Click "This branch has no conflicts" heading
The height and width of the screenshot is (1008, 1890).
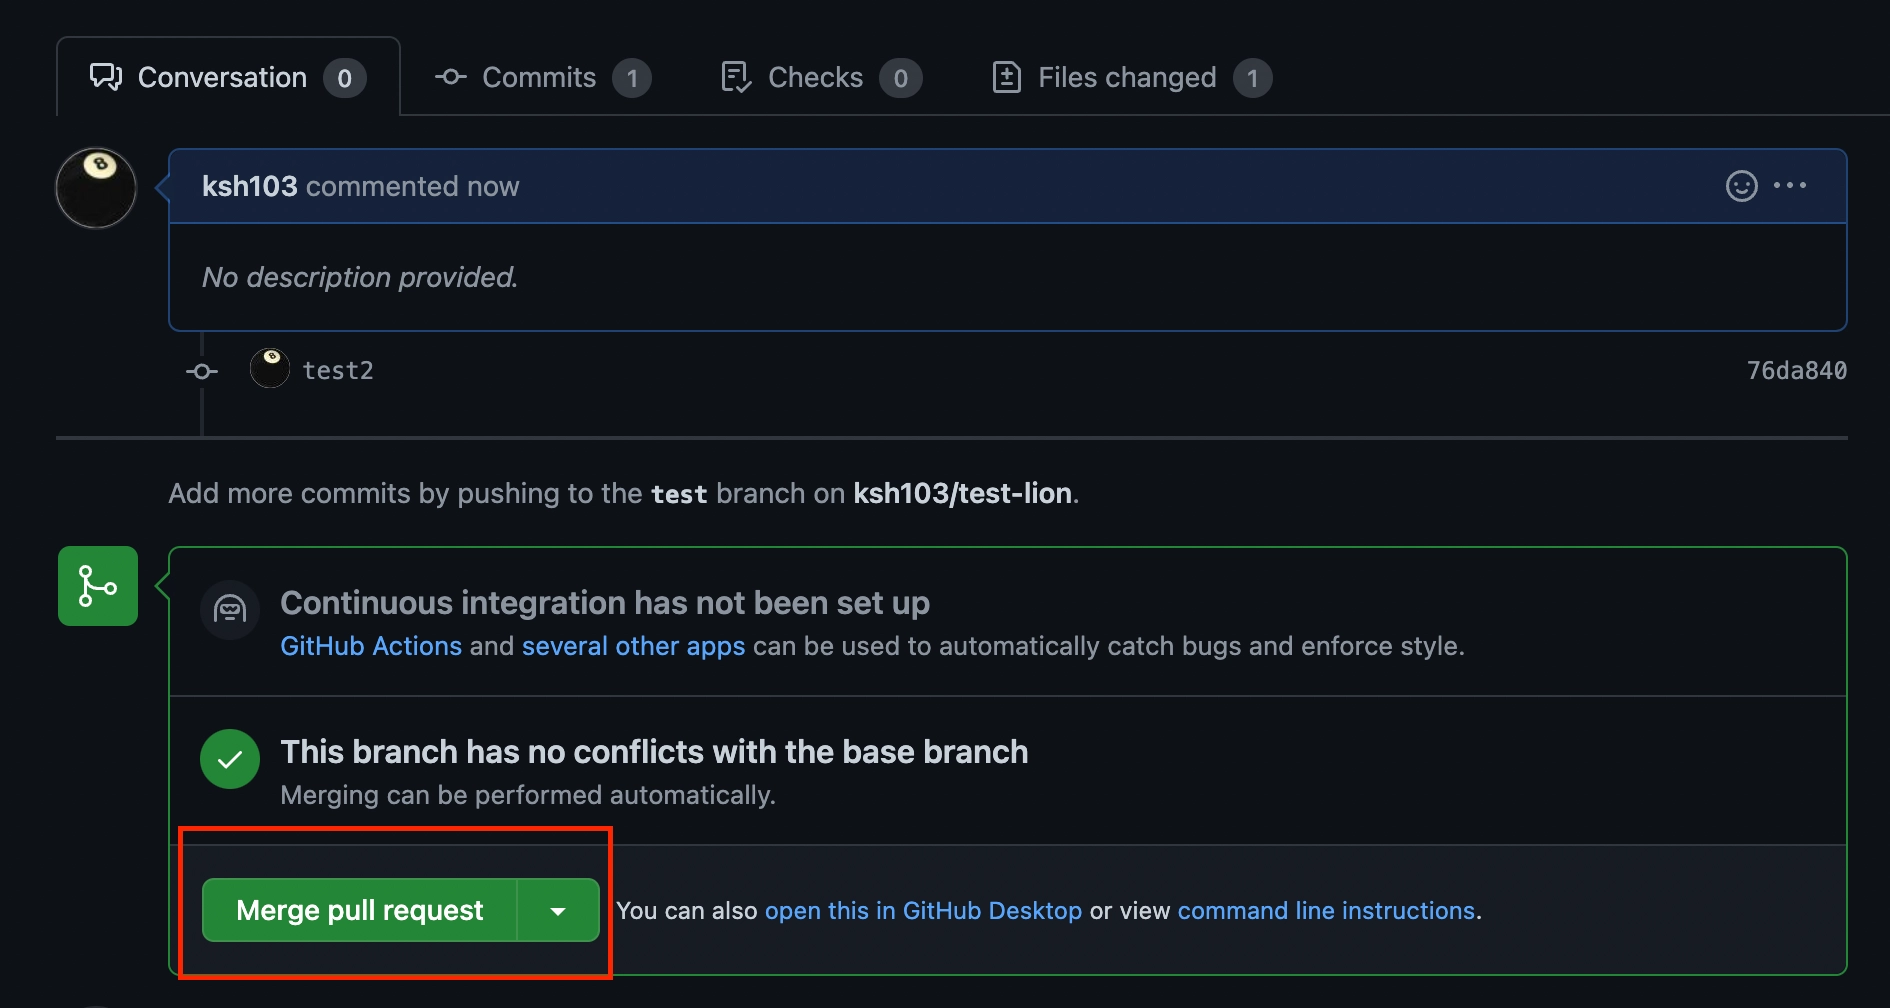coord(654,752)
